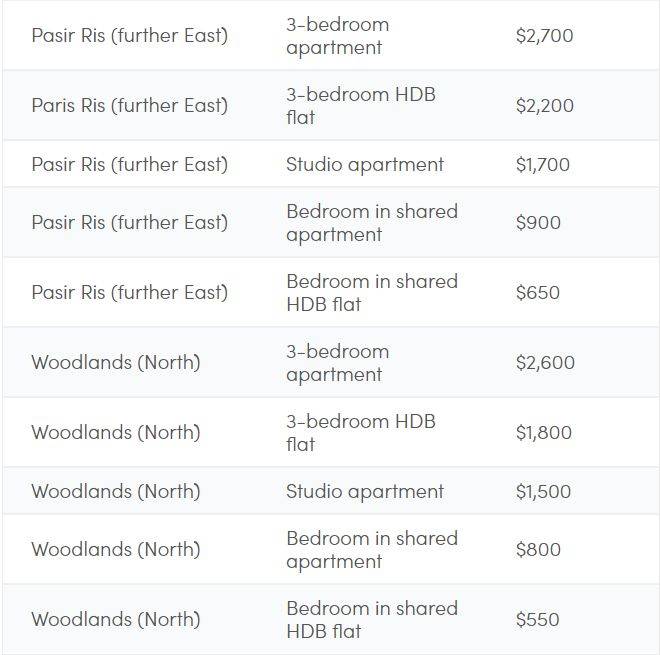Select Pasir Ris "Bedroom in shared apartment" text
The height and width of the screenshot is (655, 661).
tap(371, 223)
